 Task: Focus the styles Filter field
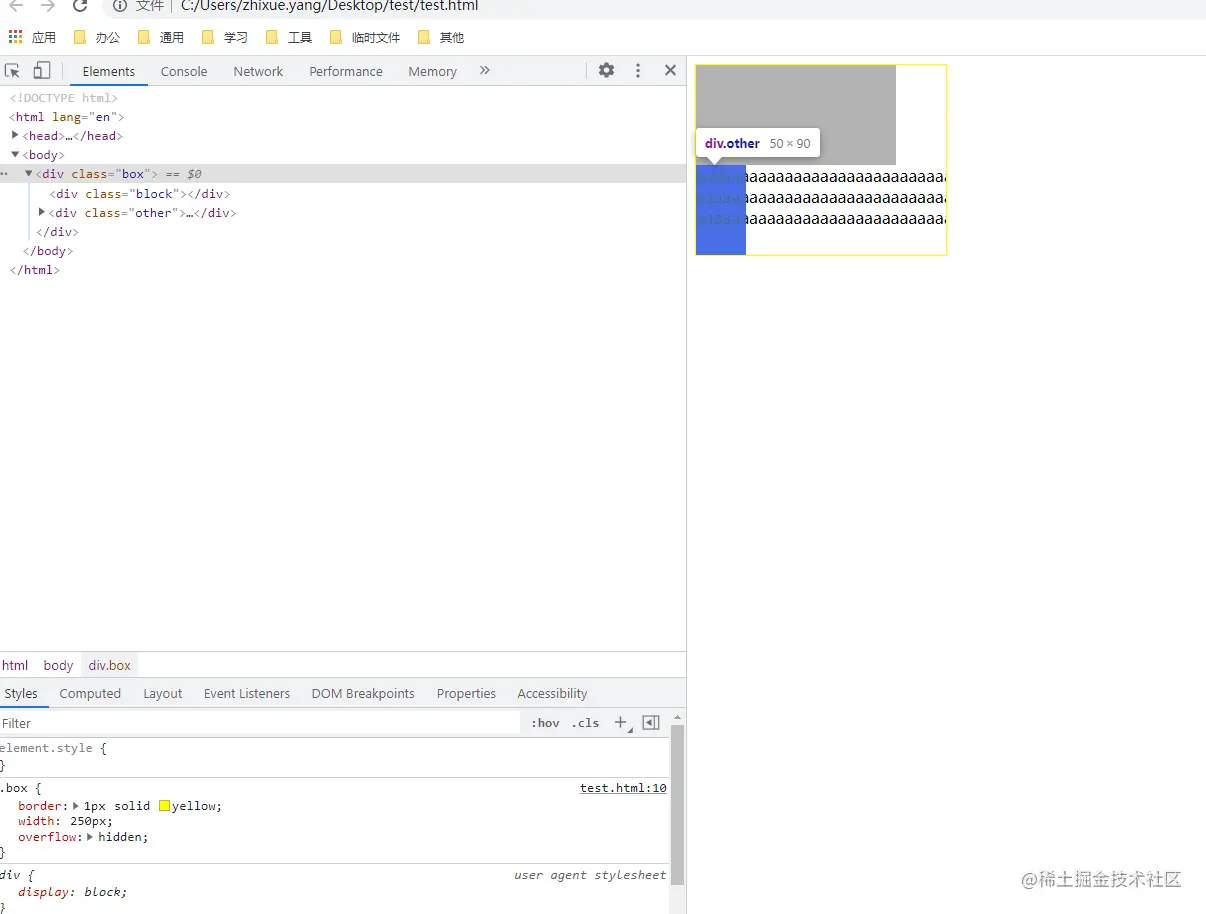coord(260,723)
